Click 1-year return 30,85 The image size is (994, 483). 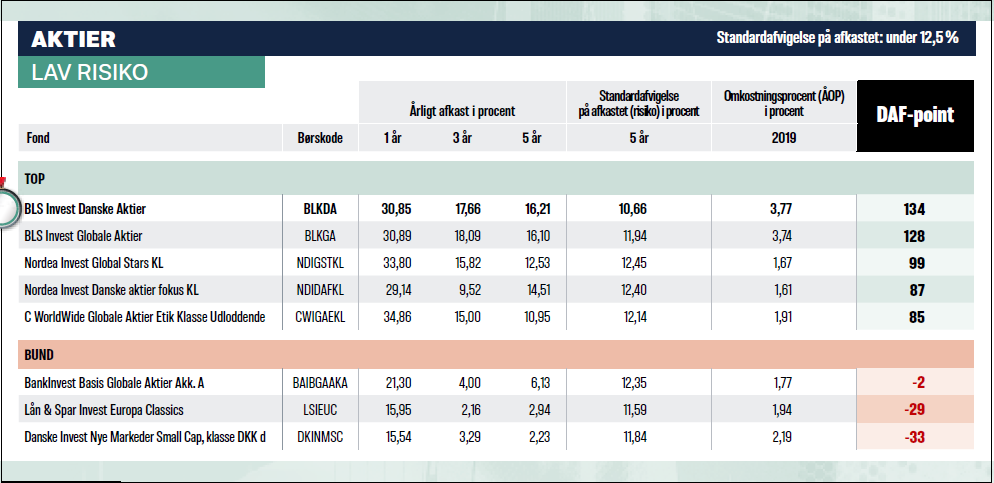pos(396,209)
